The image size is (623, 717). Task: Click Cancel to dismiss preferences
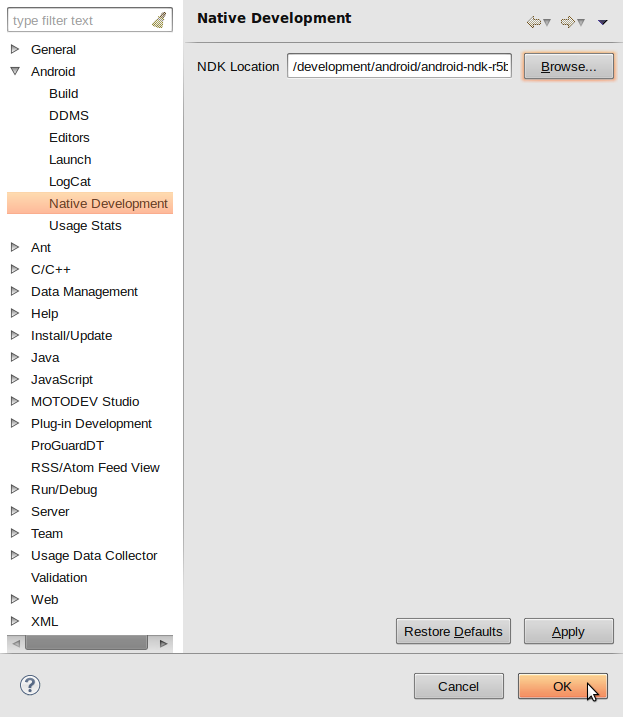[x=459, y=686]
